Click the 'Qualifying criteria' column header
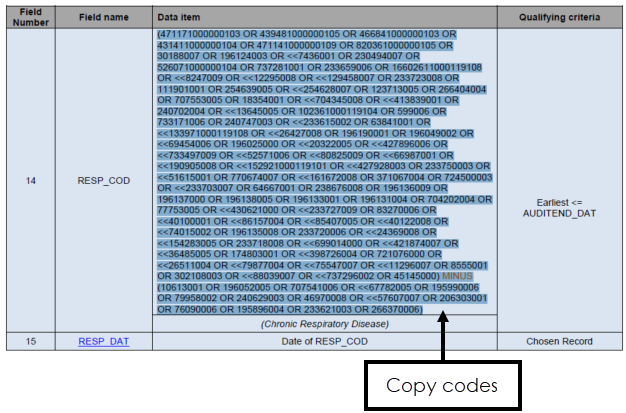Image resolution: width=626 pixels, height=413 pixels. (560, 18)
